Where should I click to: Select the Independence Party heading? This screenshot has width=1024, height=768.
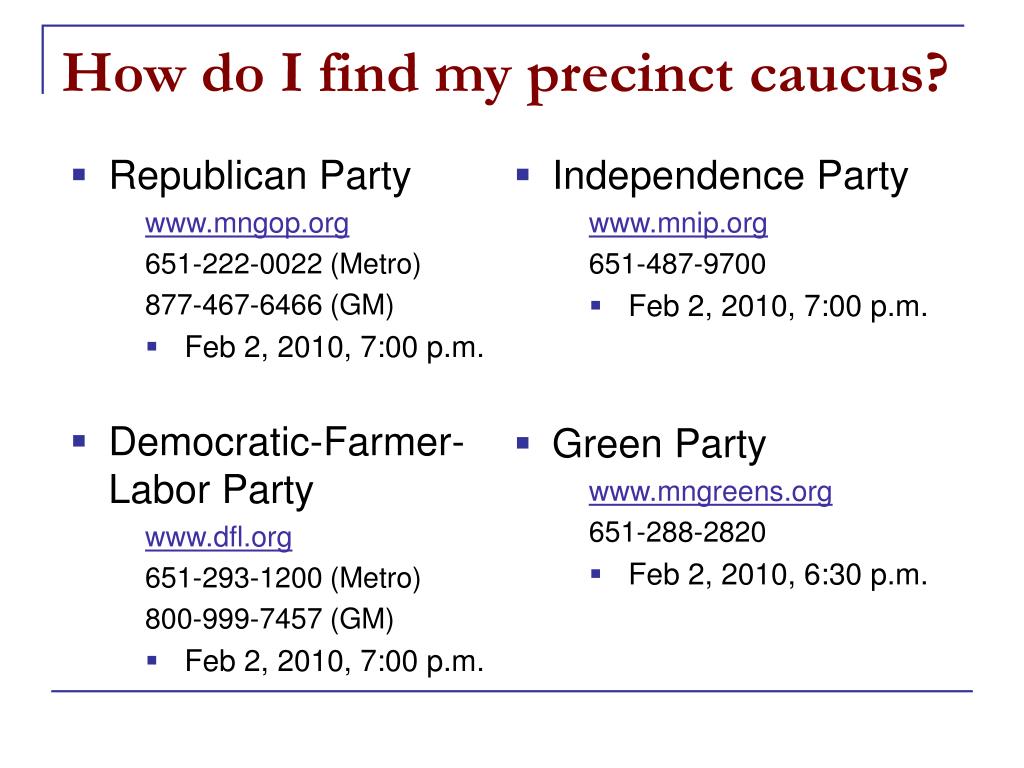coord(730,176)
